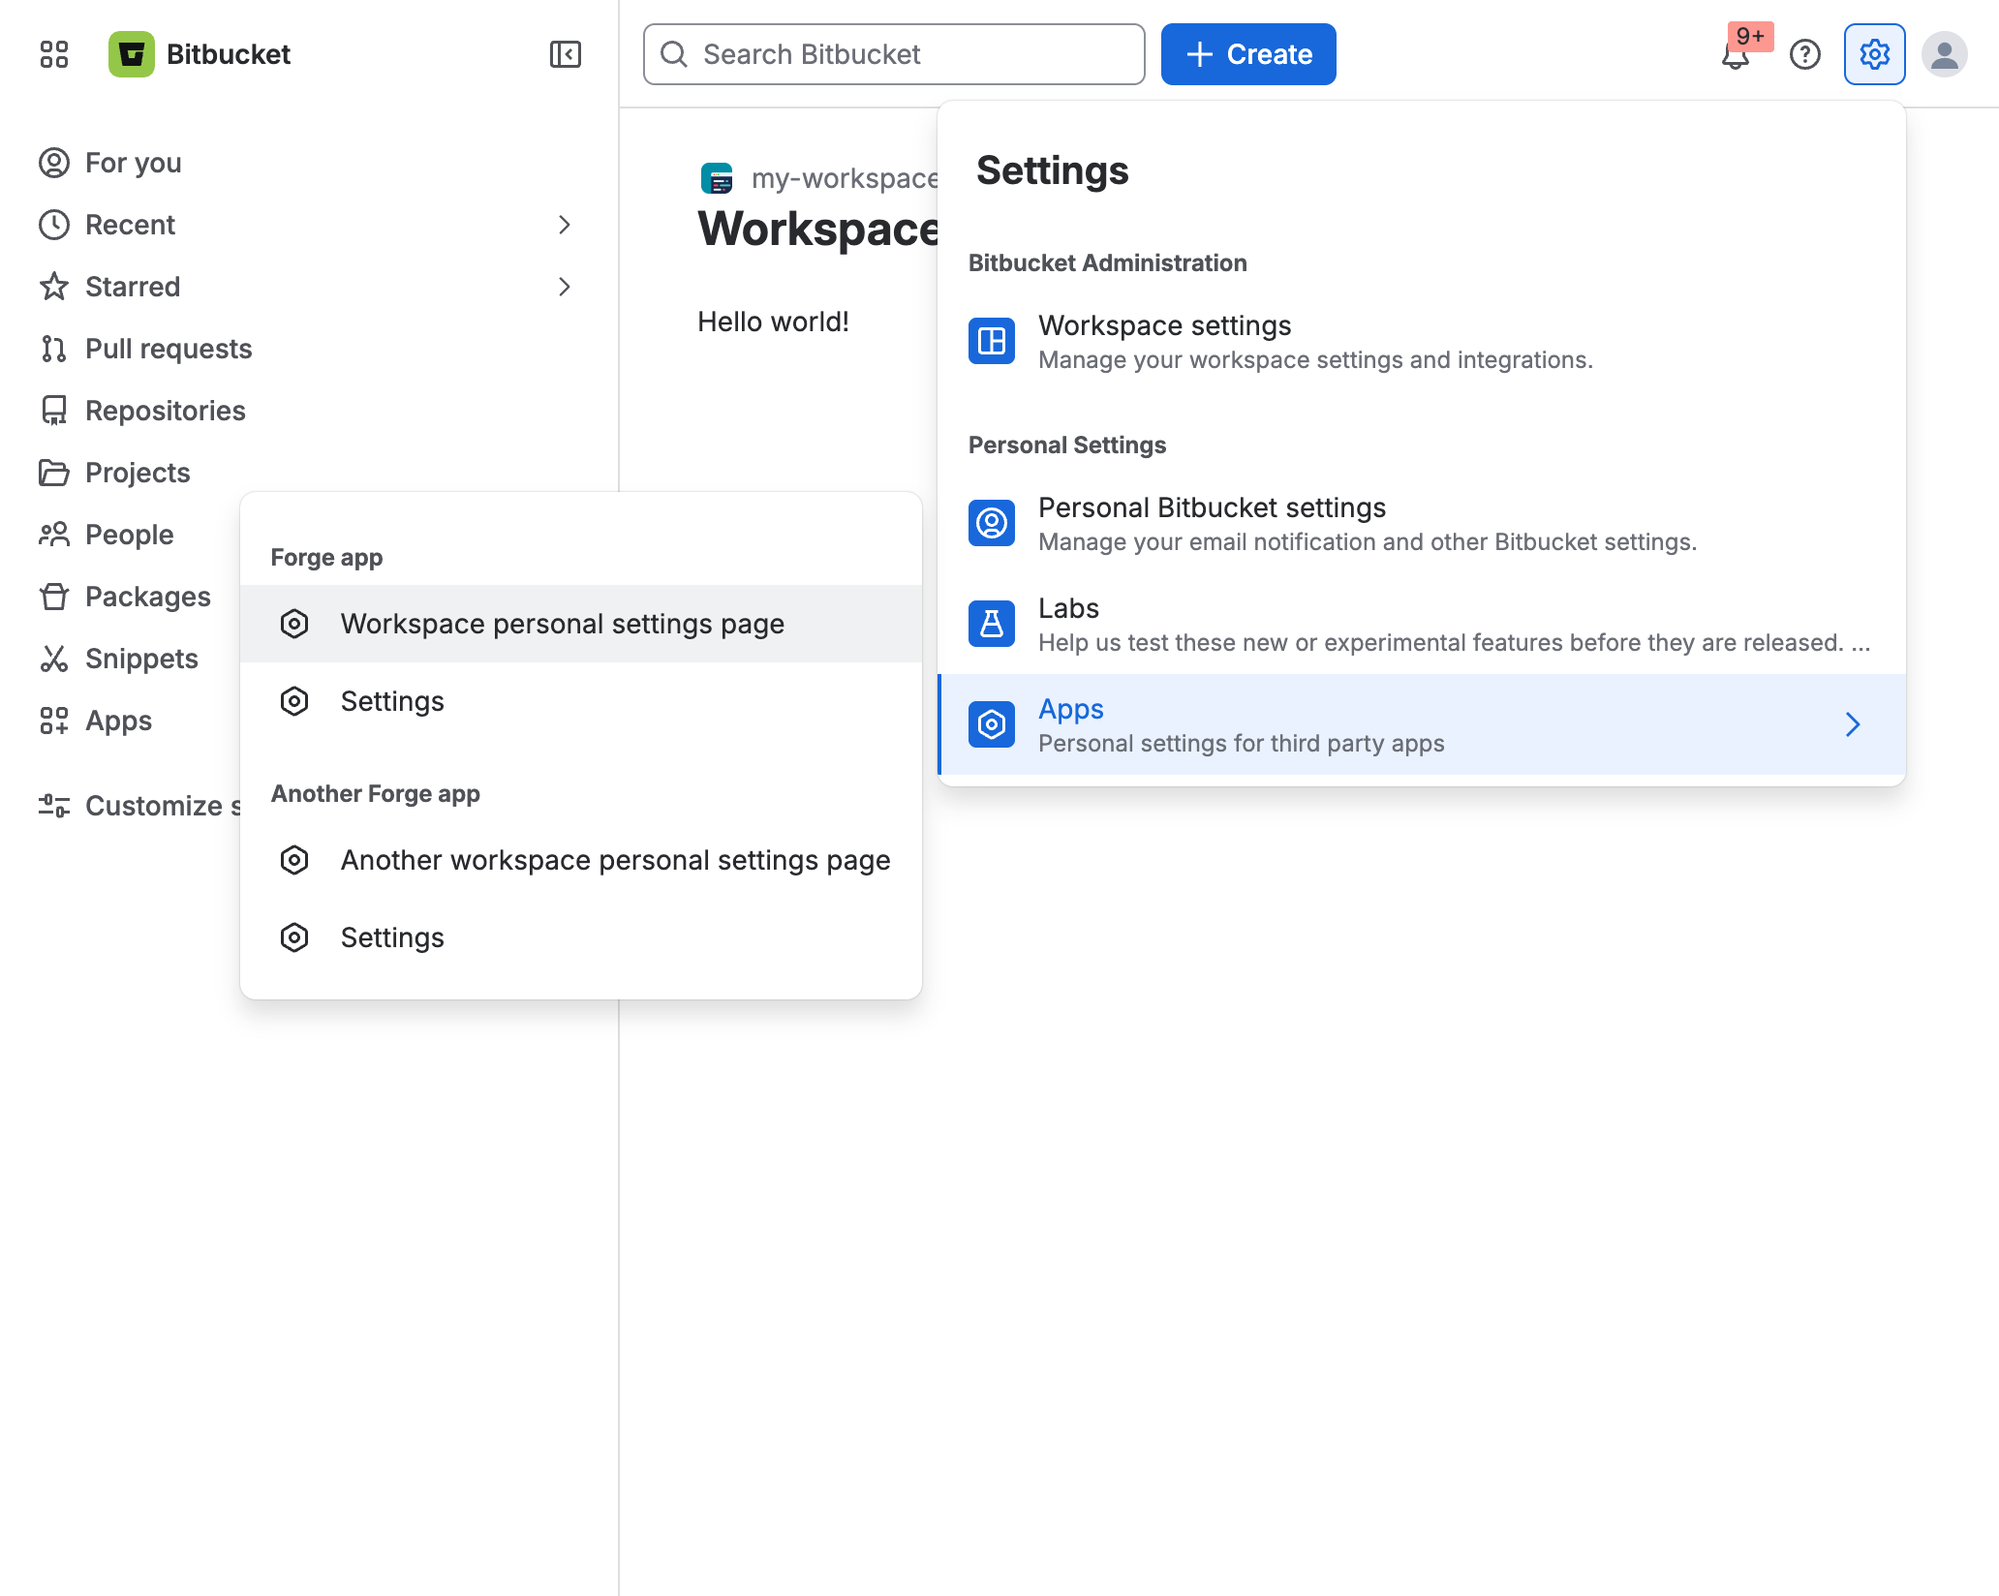Viewport: 1999px width, 1596px height.
Task: Go to For you page
Action: coord(133,163)
